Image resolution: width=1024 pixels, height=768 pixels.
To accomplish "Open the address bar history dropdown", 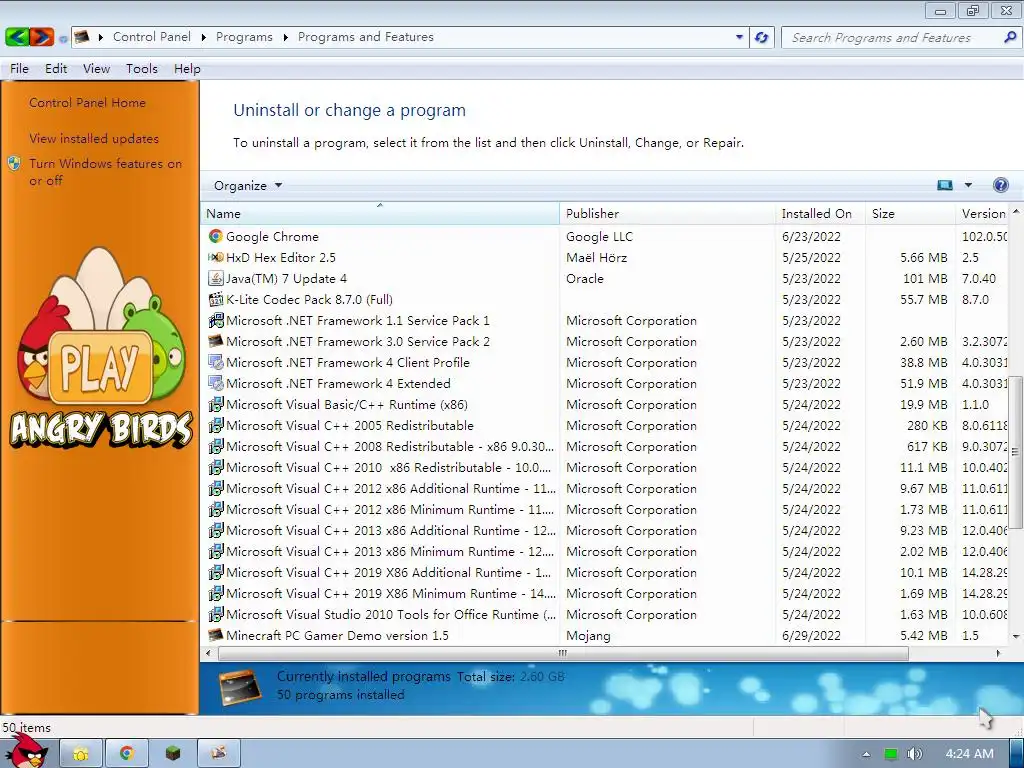I will tap(739, 37).
